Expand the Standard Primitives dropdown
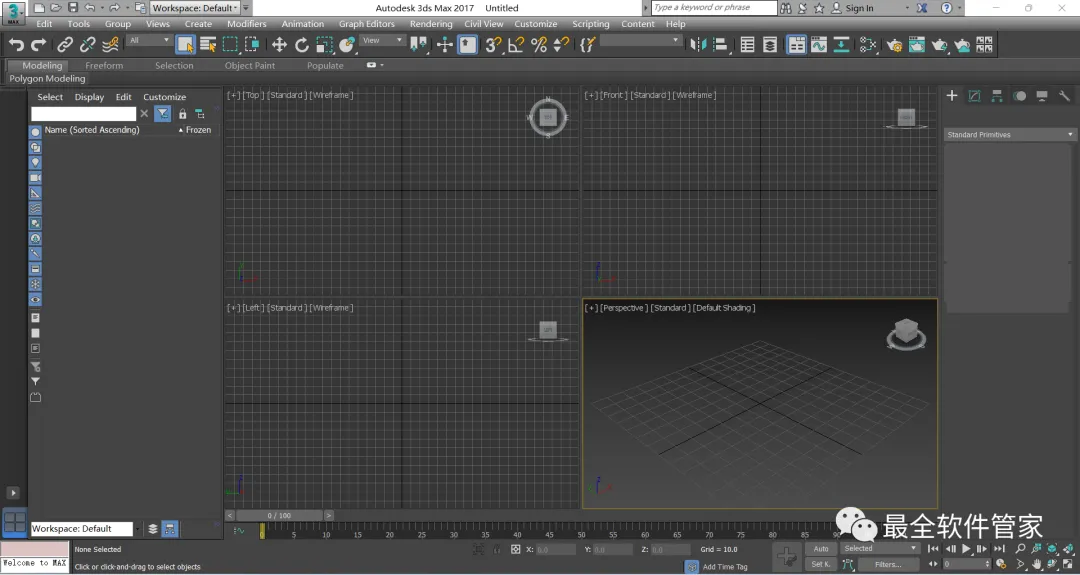The height and width of the screenshot is (575, 1080). tap(1009, 134)
